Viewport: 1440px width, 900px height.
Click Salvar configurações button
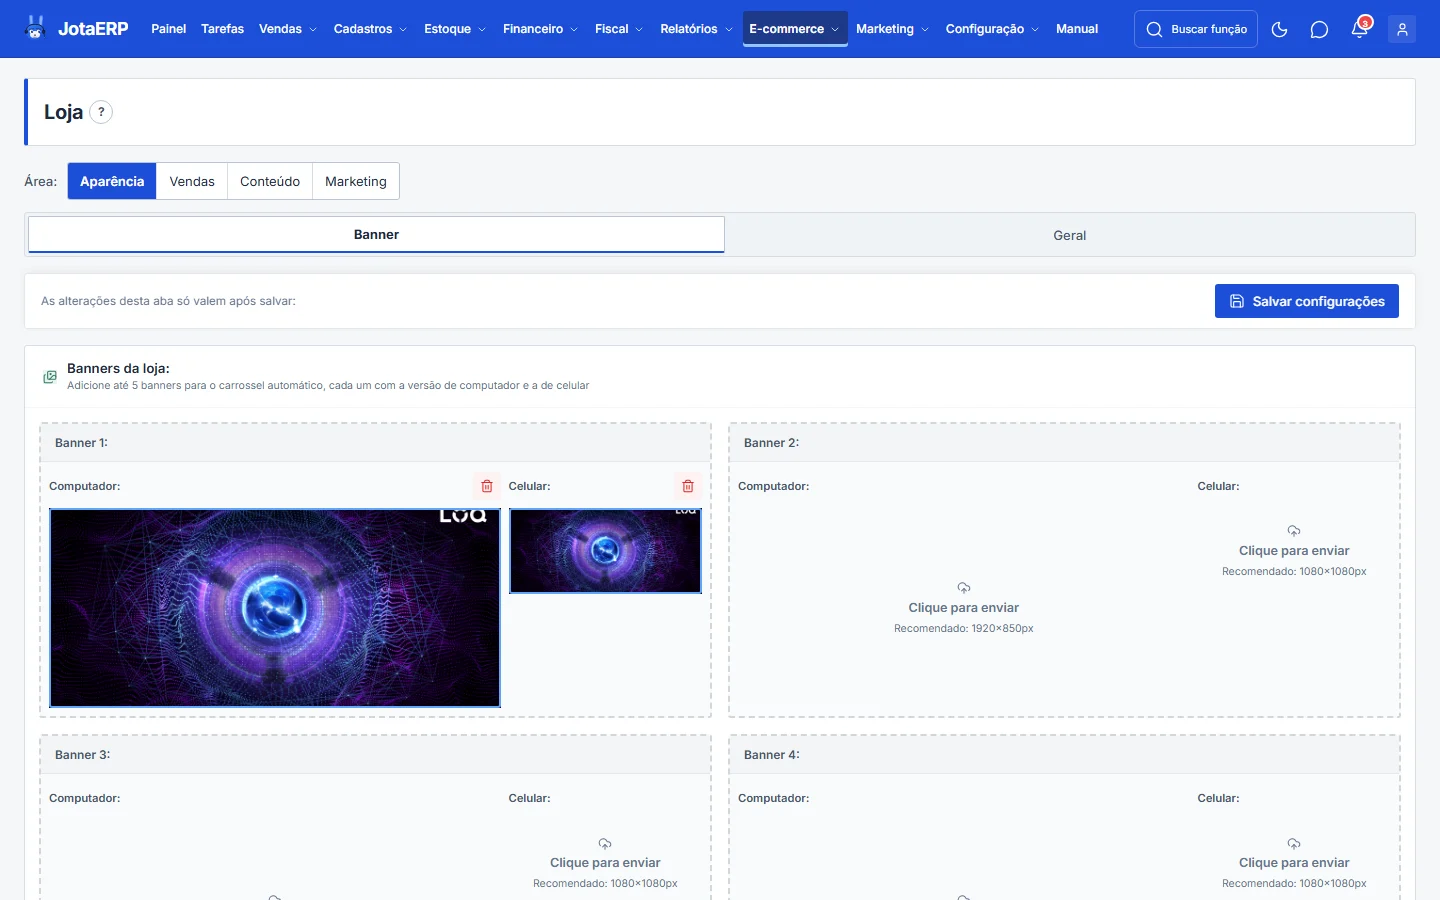tap(1307, 301)
